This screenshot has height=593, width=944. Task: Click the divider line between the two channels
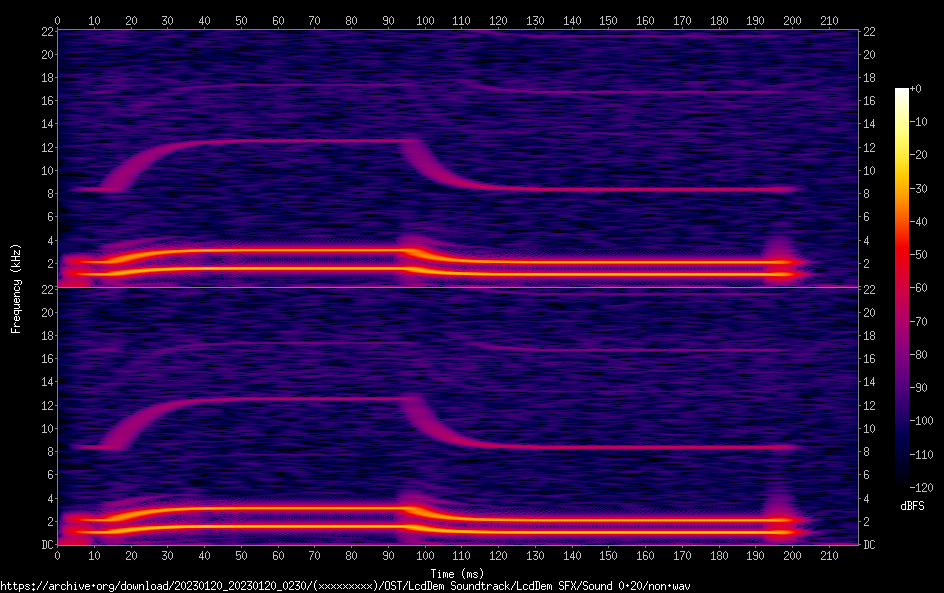click(457, 287)
